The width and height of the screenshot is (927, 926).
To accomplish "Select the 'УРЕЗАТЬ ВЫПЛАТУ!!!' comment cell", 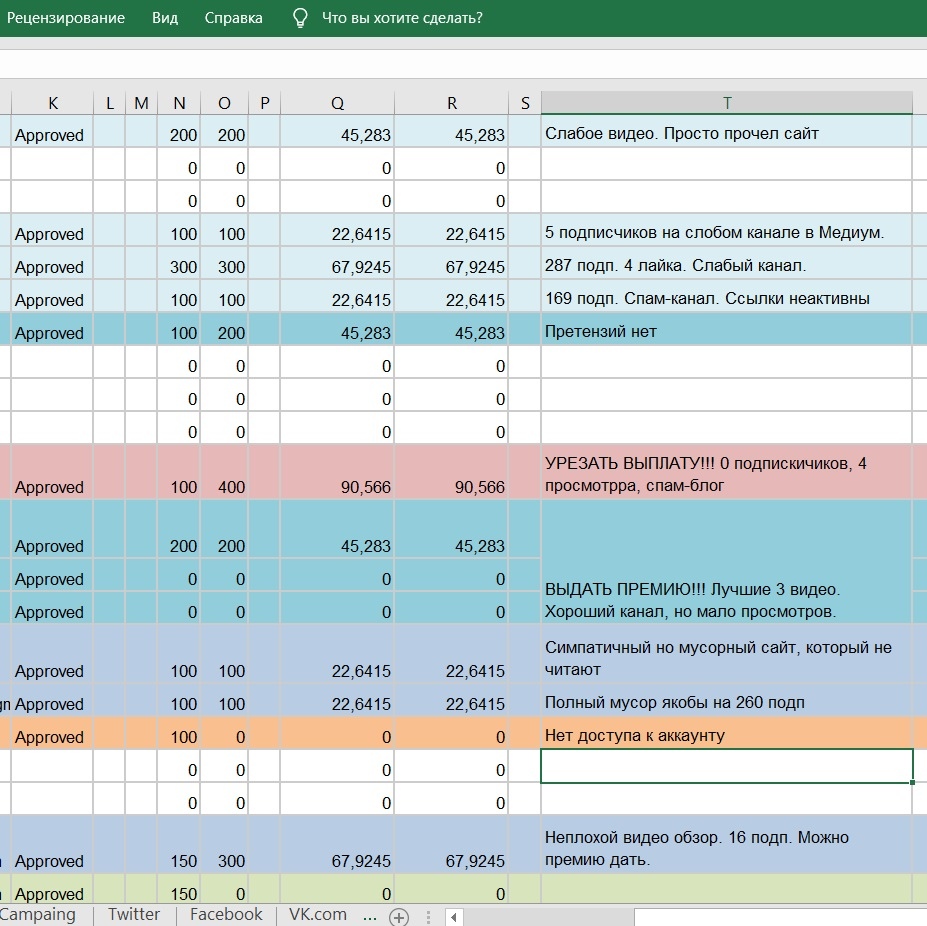I will pyautogui.click(x=727, y=472).
